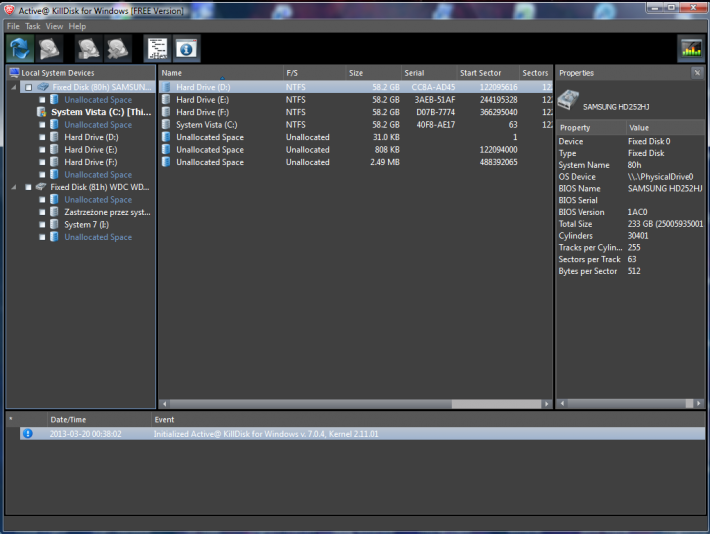The image size is (710, 534).
Task: Click the KillDisk app icon in title bar
Action: click(x=9, y=10)
